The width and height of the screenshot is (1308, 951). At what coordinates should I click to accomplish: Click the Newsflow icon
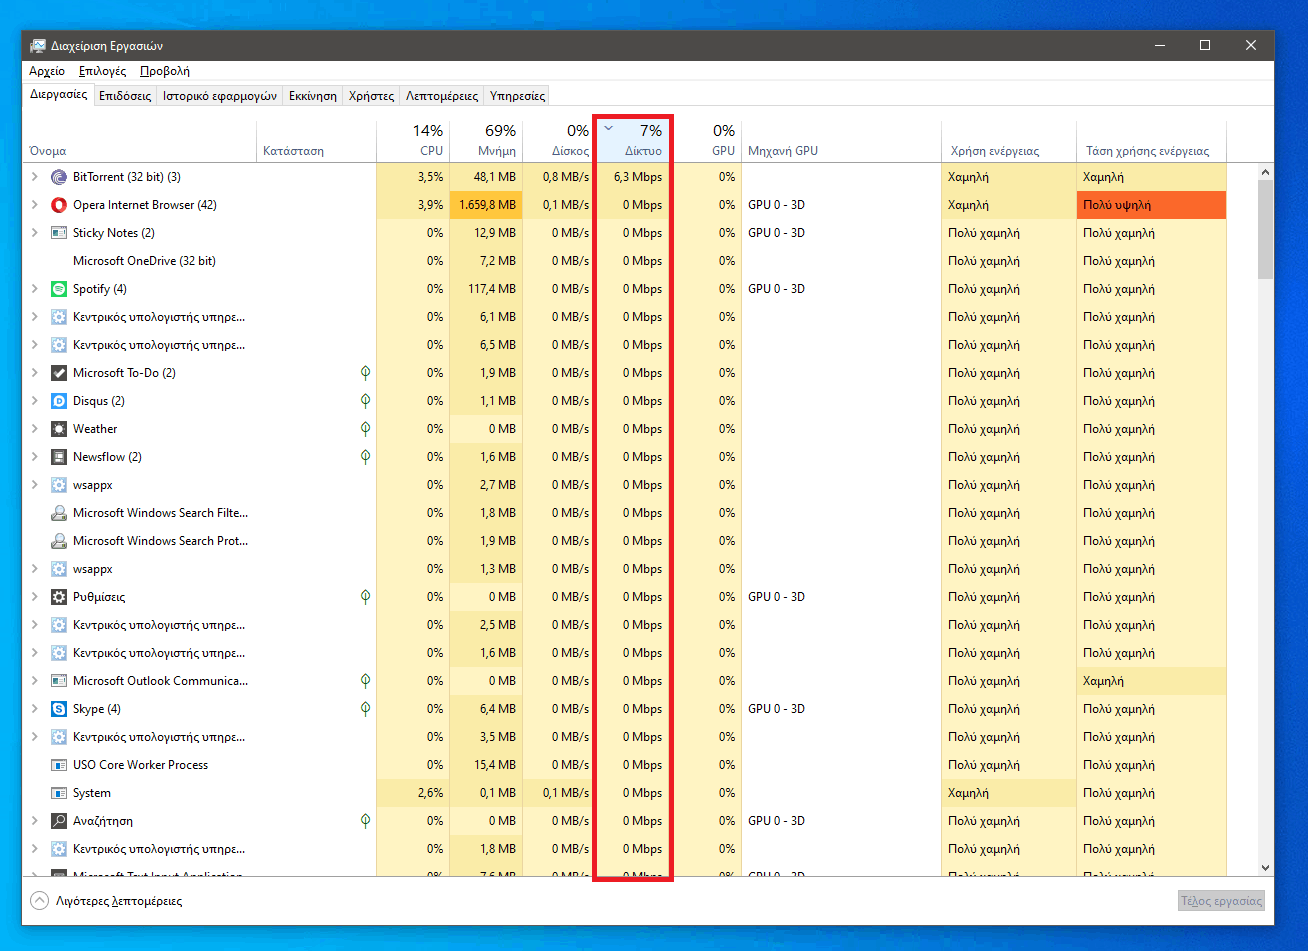(58, 457)
